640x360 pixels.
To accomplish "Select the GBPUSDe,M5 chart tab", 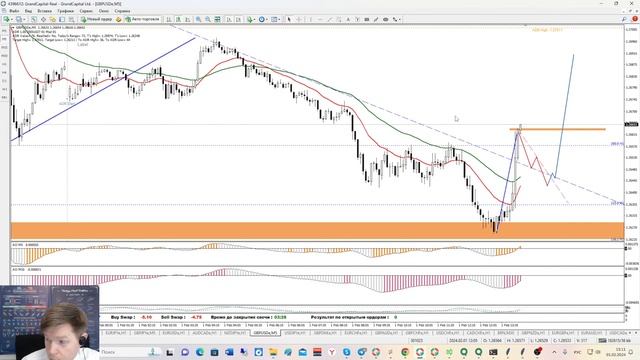I will (x=265, y=333).
